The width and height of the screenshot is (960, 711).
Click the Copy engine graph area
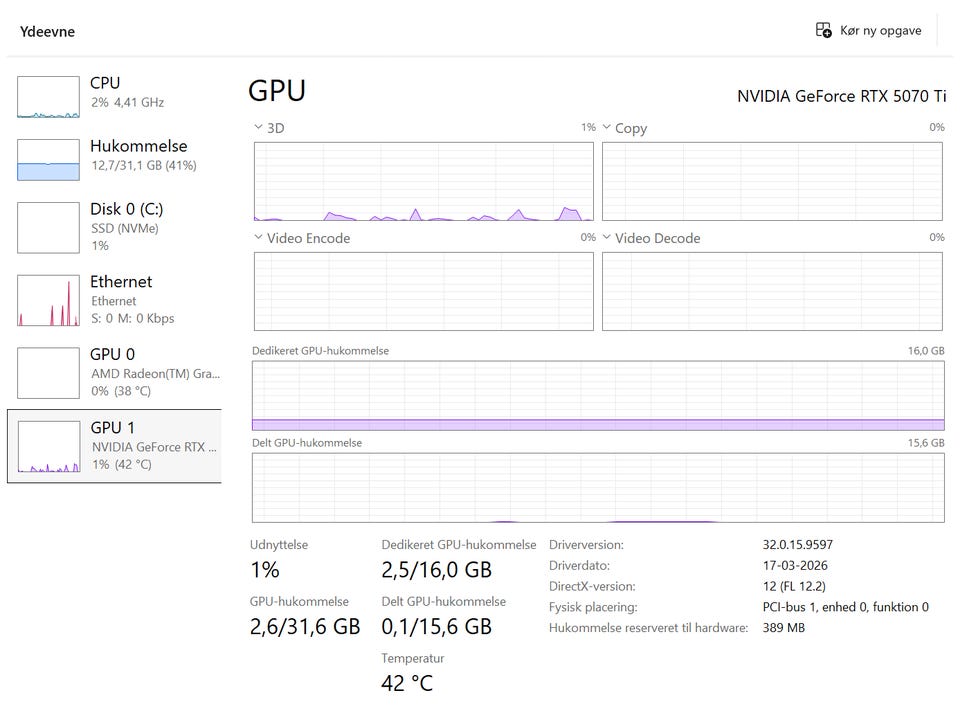(771, 181)
